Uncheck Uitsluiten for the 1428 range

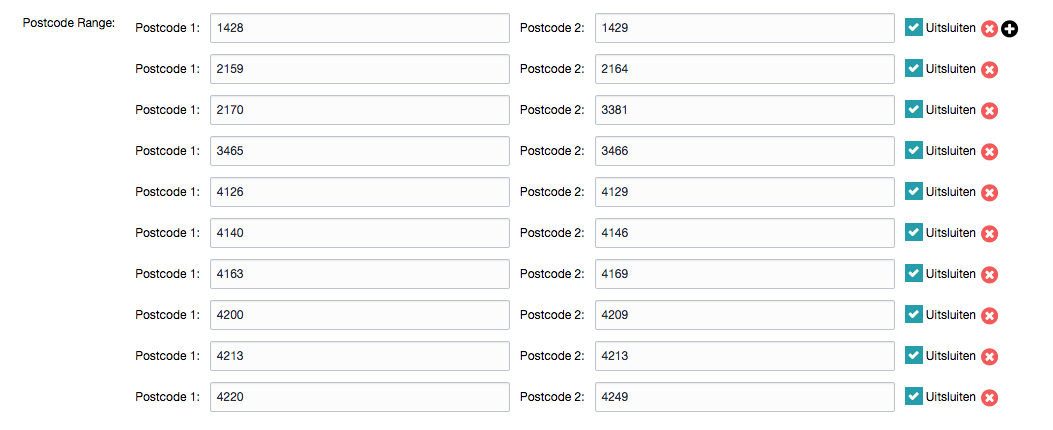(913, 28)
